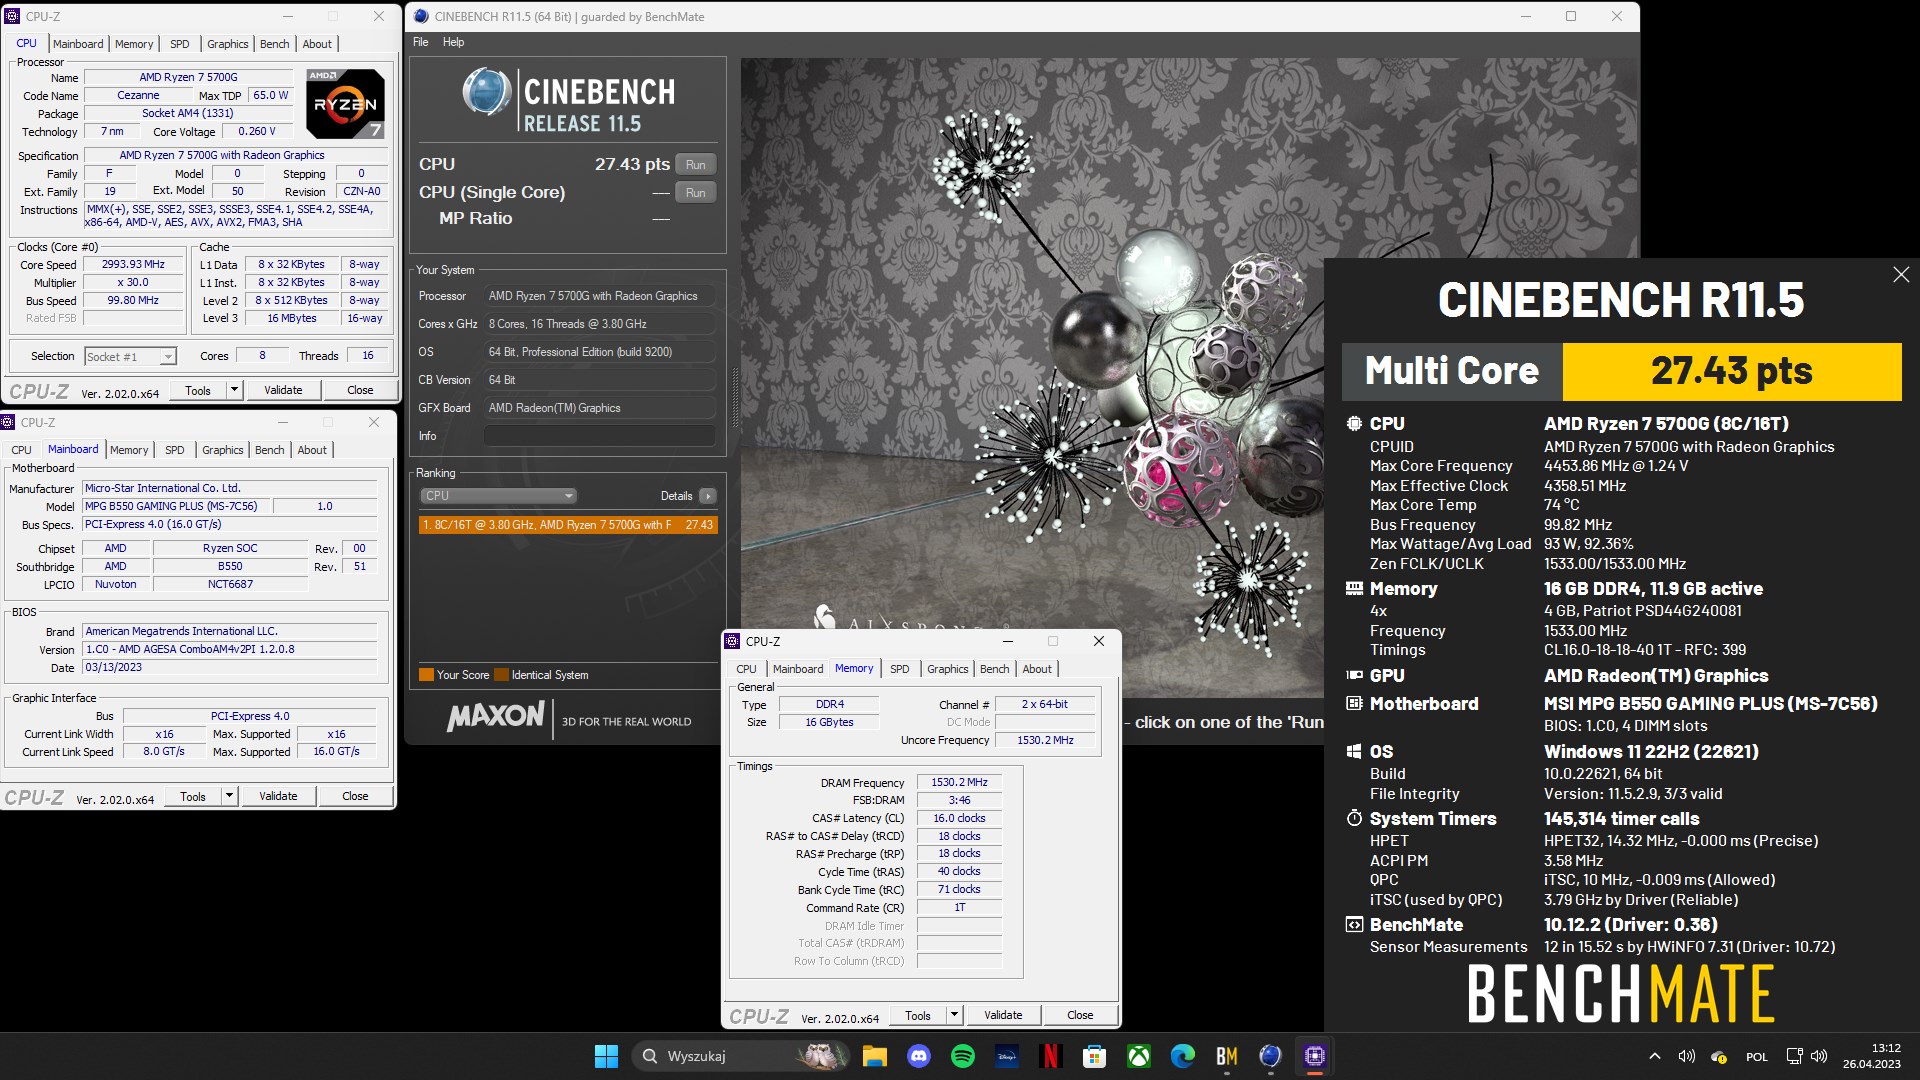Open the Ranking CPU dropdown in Cinebench

pos(498,496)
